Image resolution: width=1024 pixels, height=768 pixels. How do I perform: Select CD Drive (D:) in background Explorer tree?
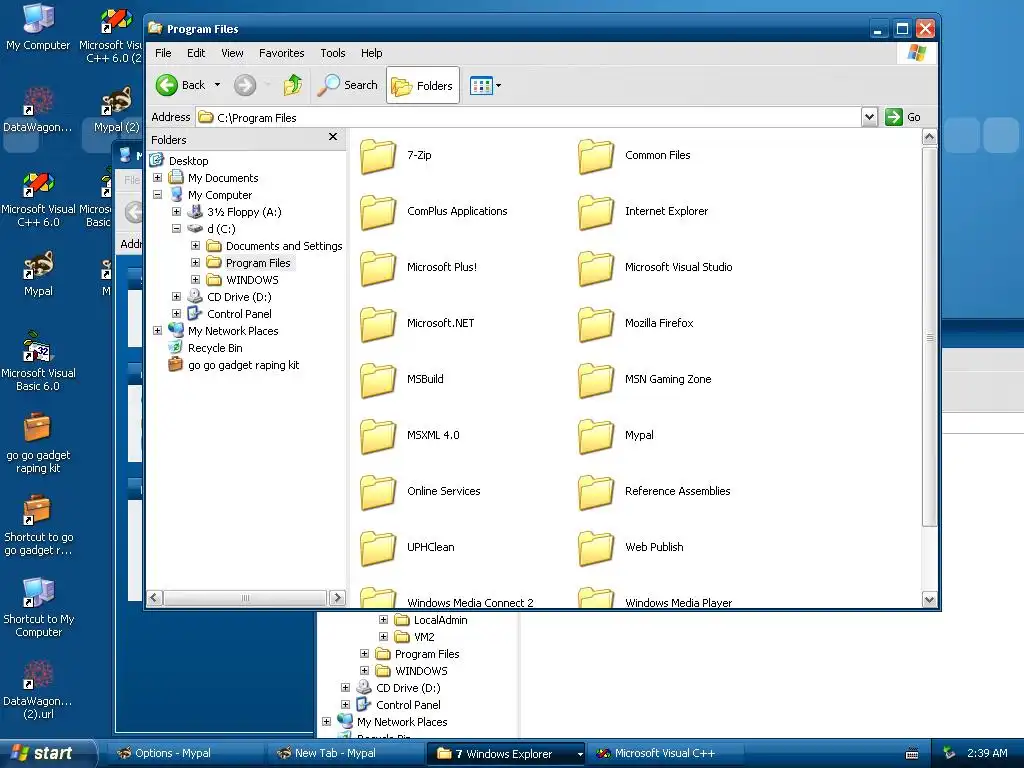[408, 688]
